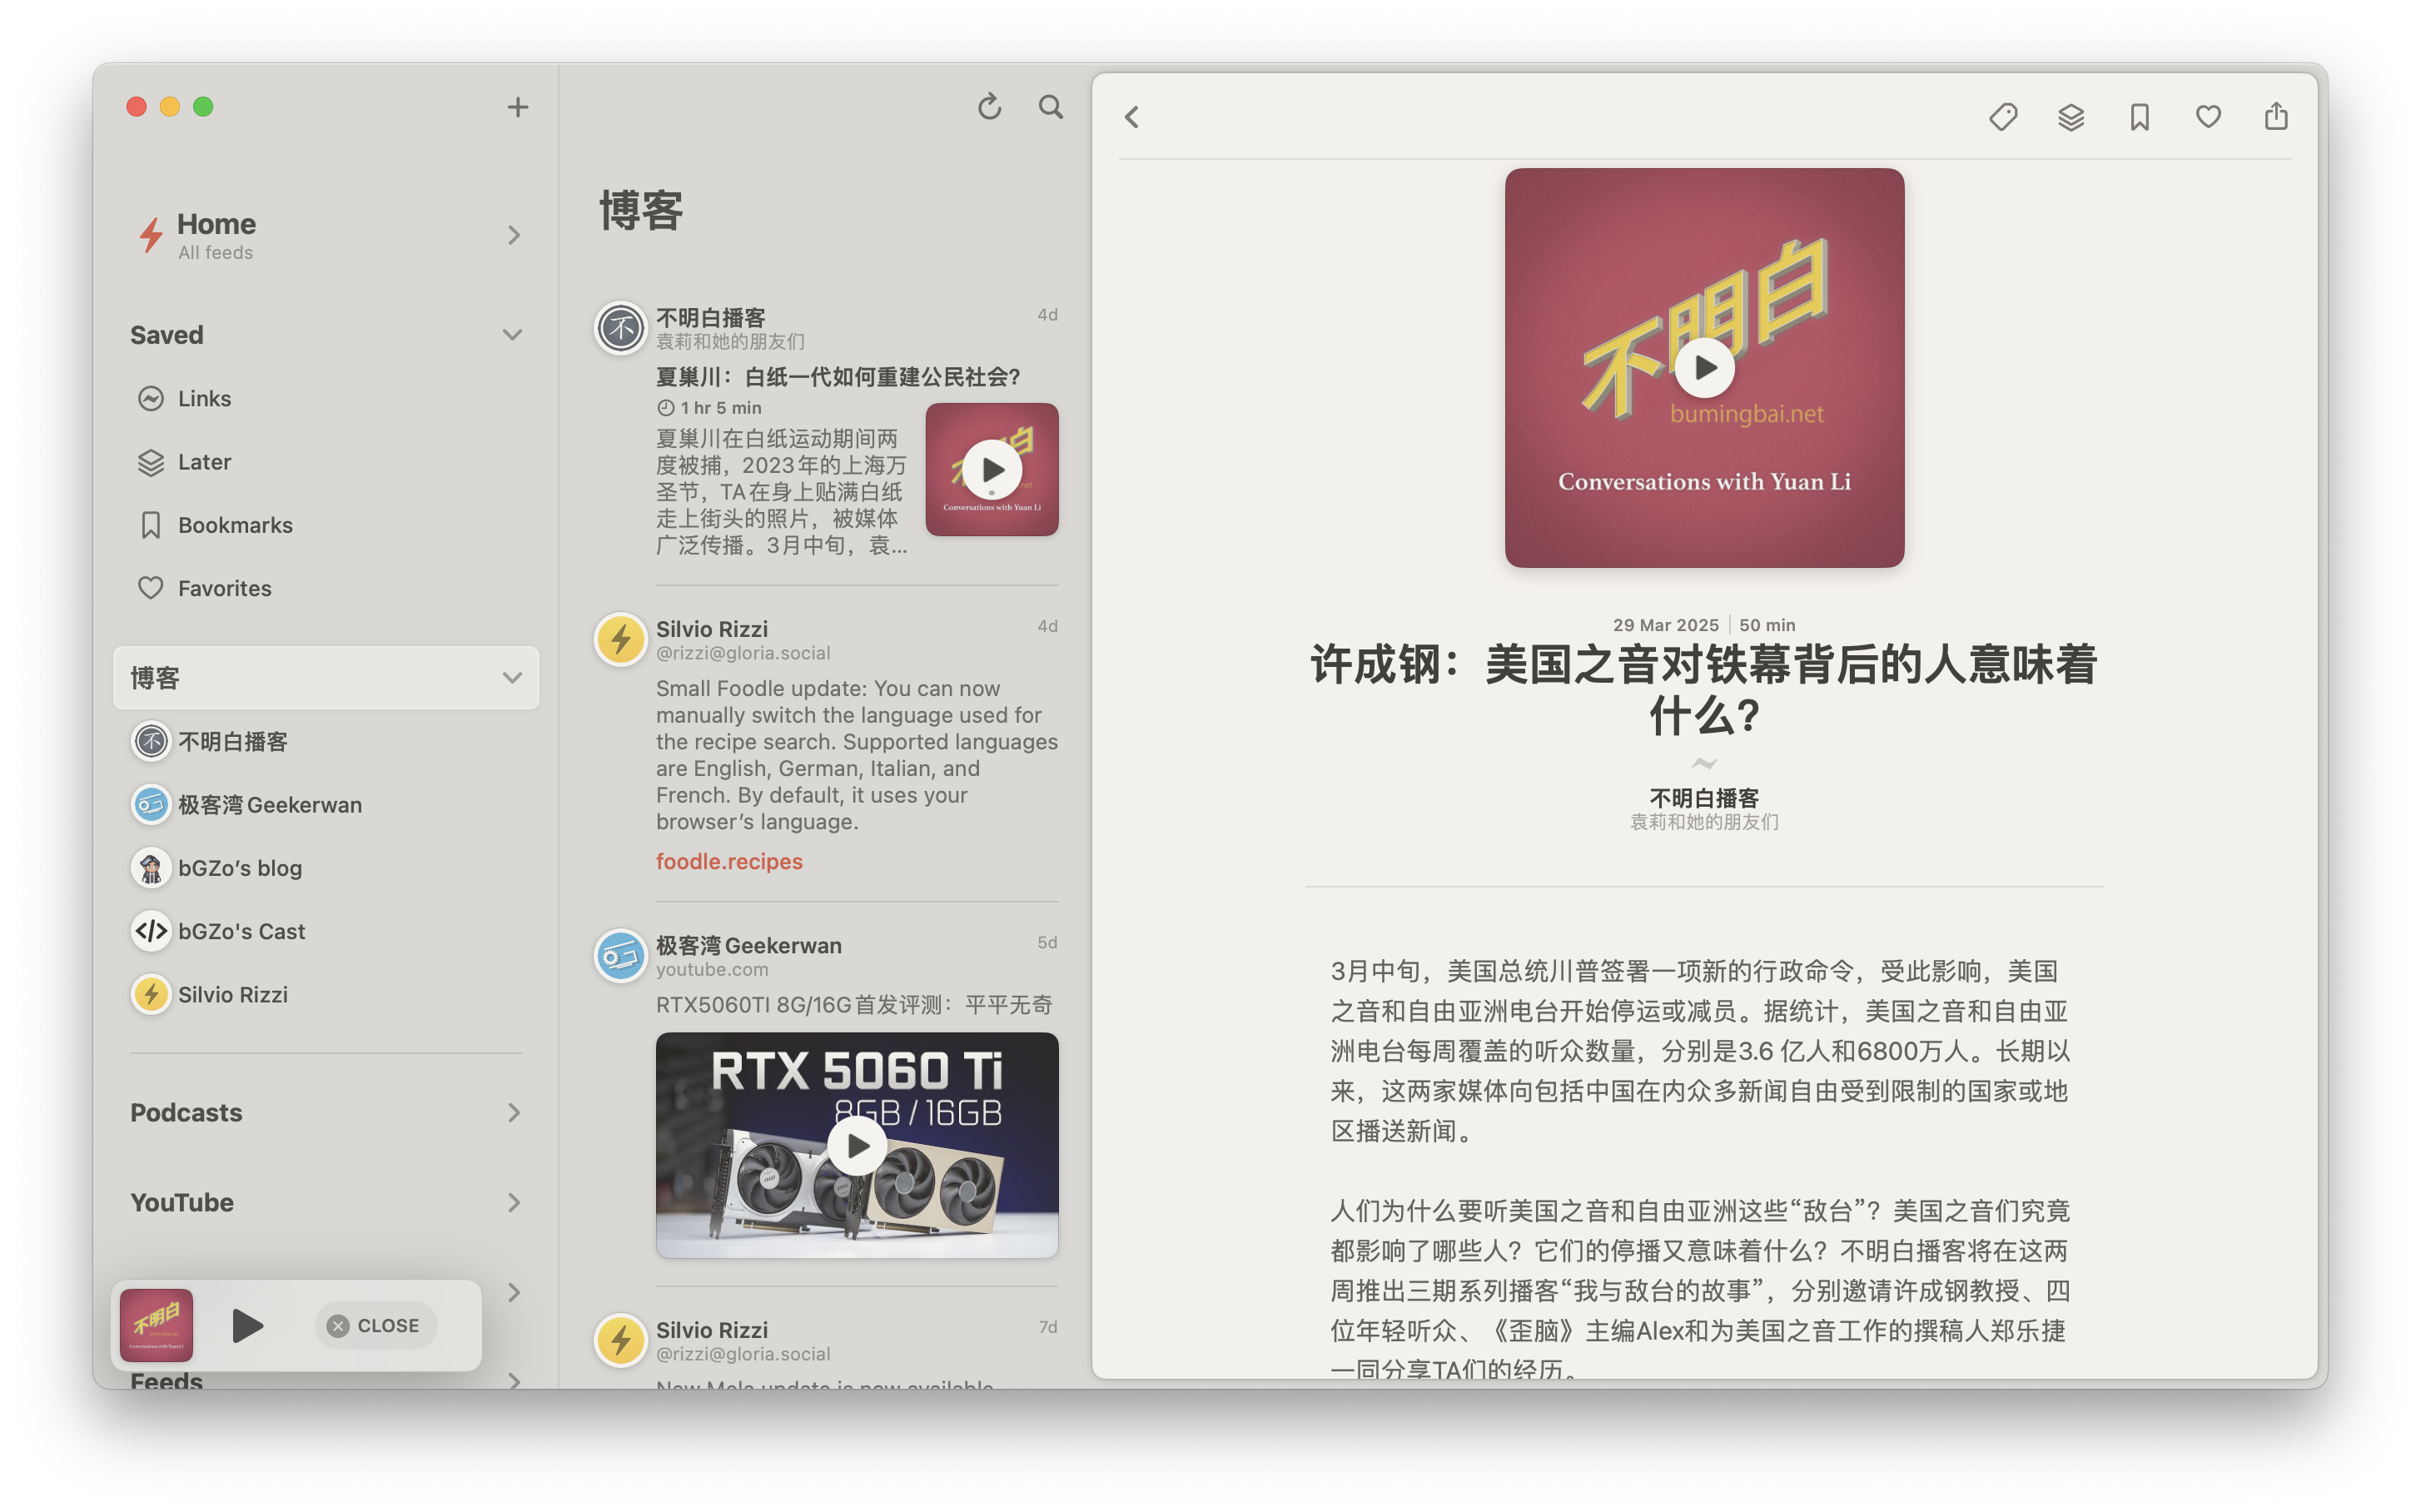Open search with the magnifier icon
This screenshot has height=1512, width=2421.
1050,107
